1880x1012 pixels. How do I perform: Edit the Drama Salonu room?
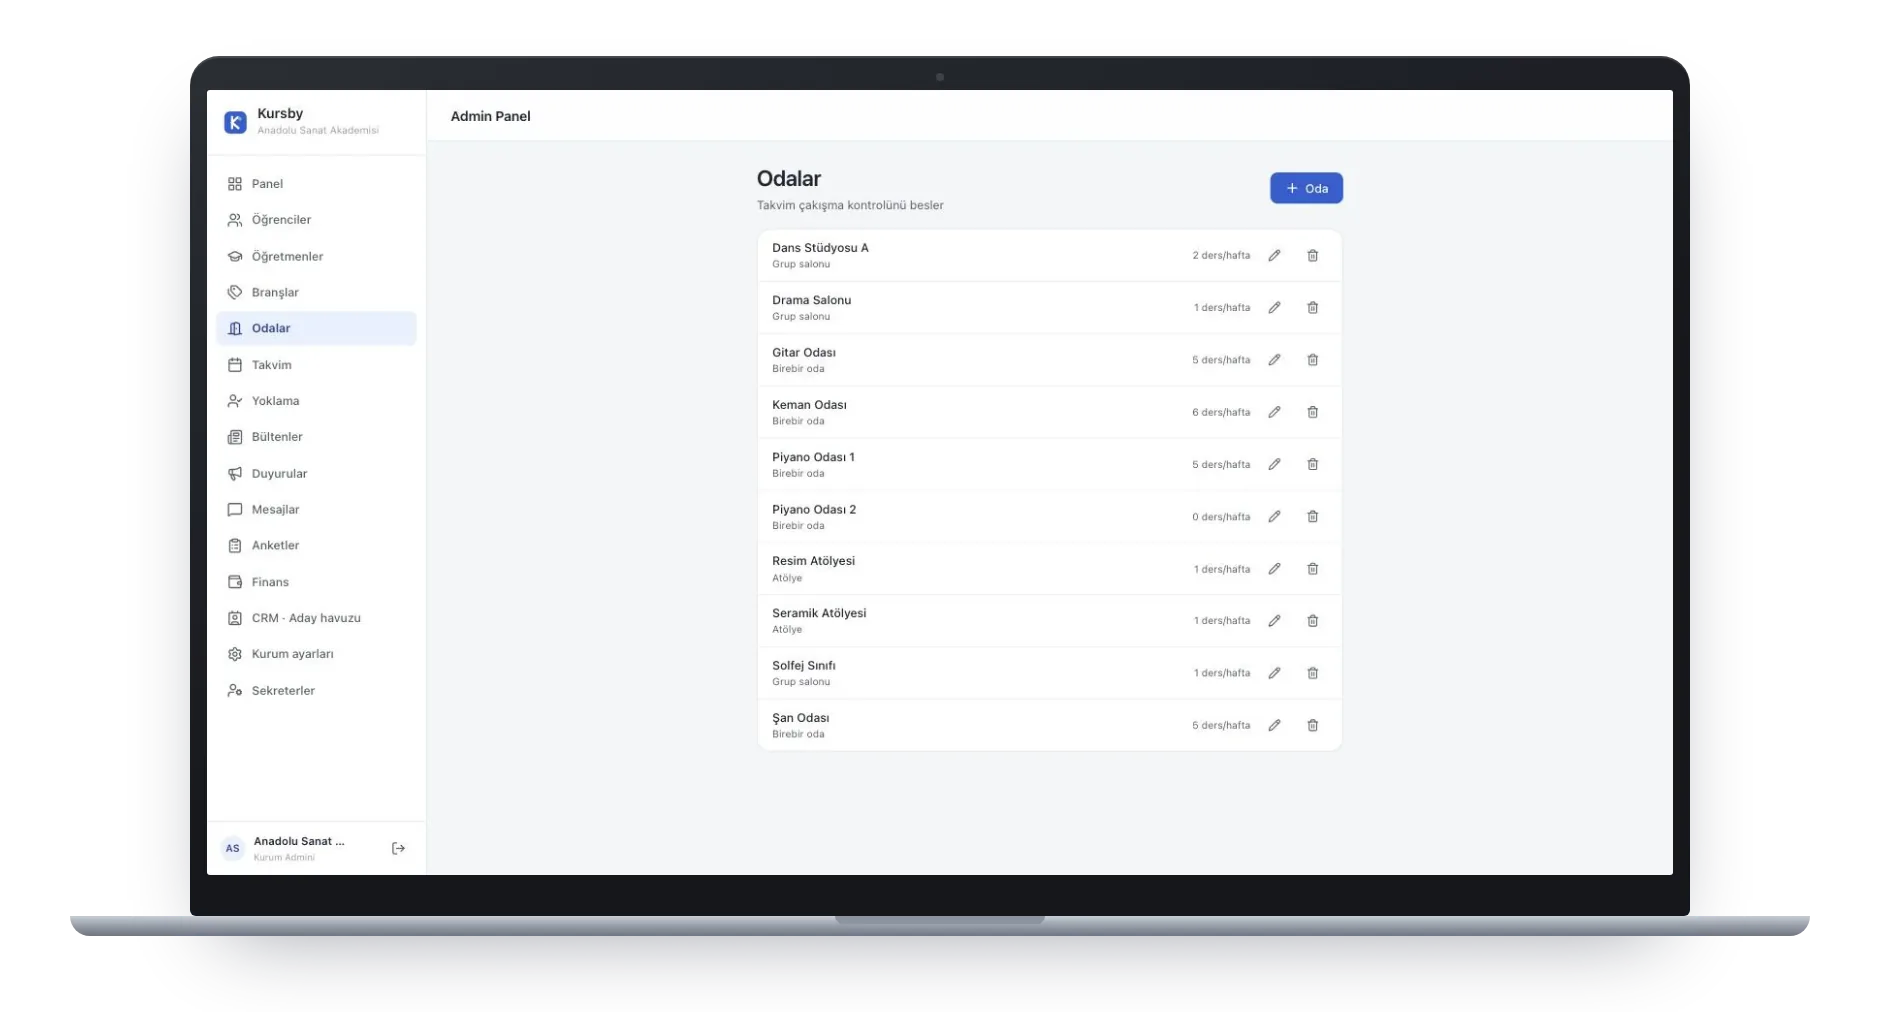point(1274,308)
